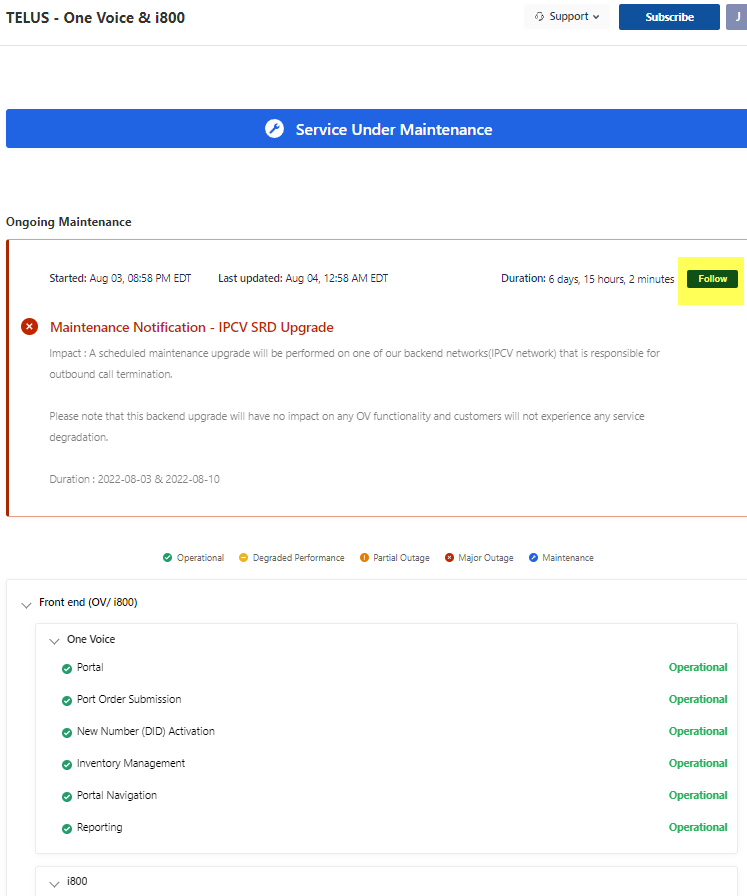
Task: Click New Number (DID) Activation check icon
Action: [x=67, y=733]
